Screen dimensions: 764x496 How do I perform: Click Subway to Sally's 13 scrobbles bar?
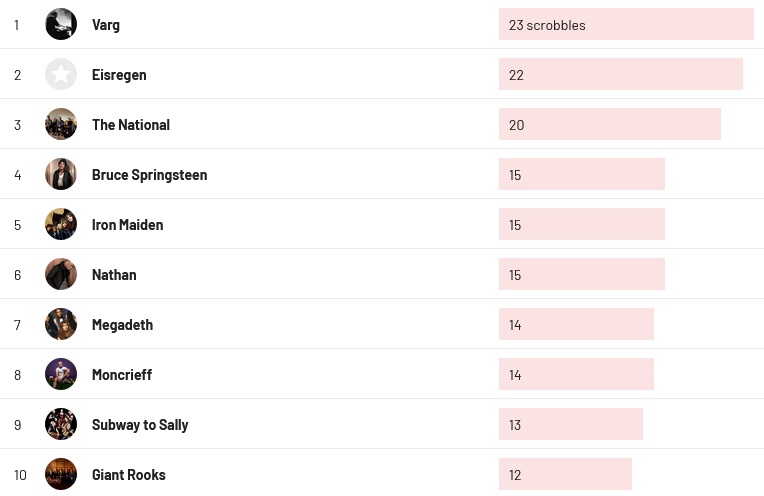570,424
